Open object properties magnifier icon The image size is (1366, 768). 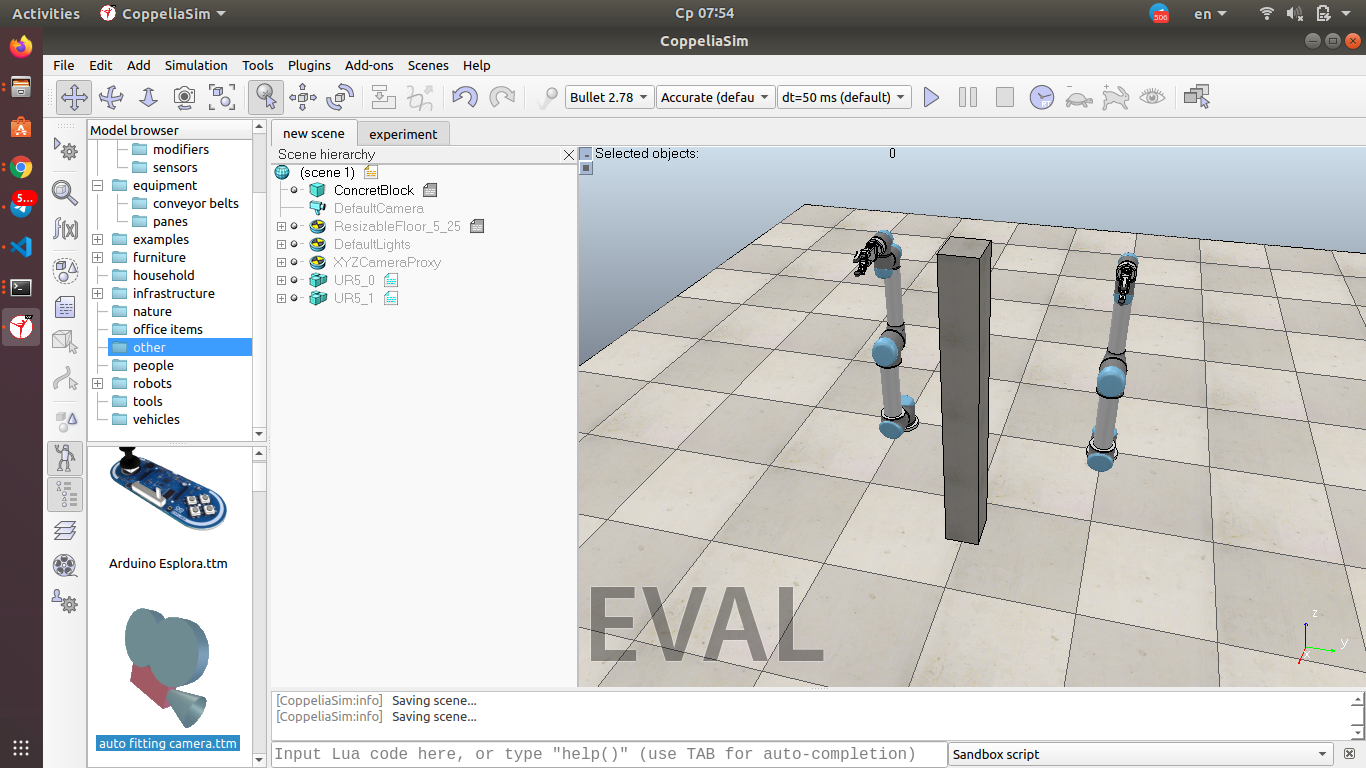pos(65,191)
